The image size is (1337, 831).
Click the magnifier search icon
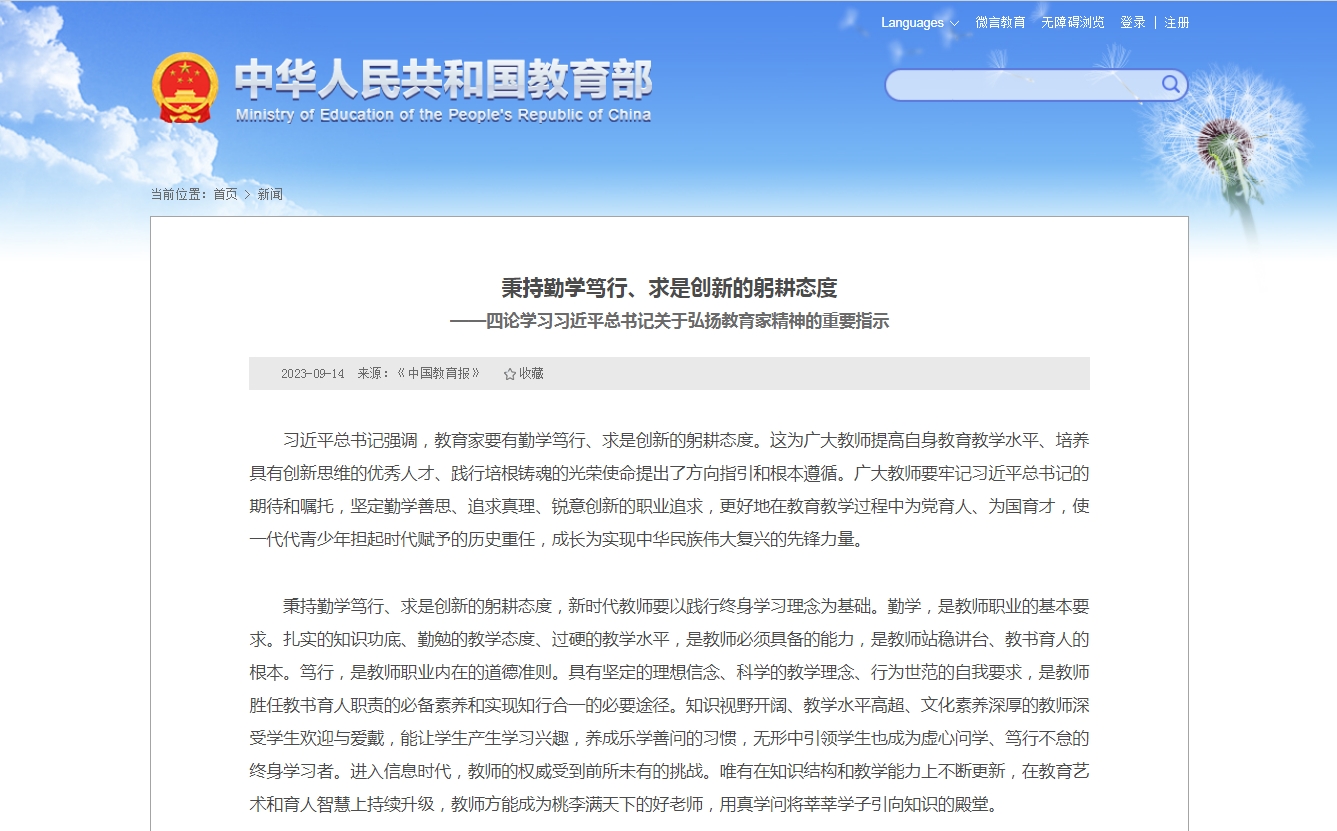1170,85
